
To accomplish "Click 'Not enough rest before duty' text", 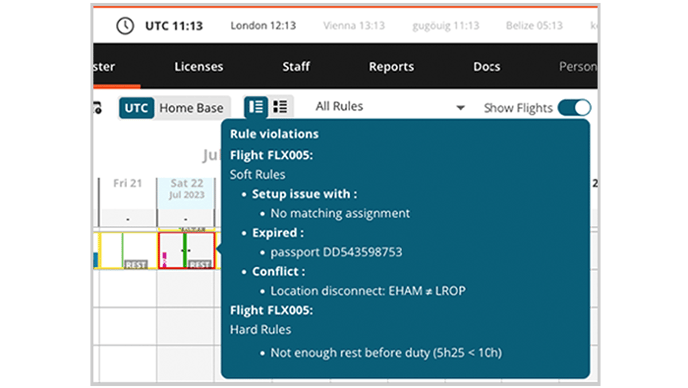I will click(x=350, y=353).
